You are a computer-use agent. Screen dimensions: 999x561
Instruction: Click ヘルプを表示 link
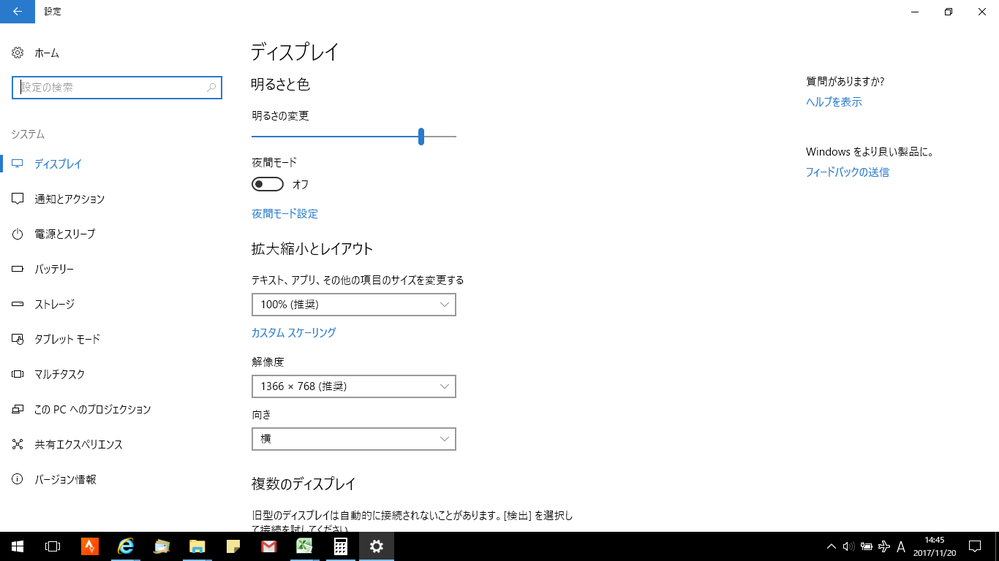point(833,102)
